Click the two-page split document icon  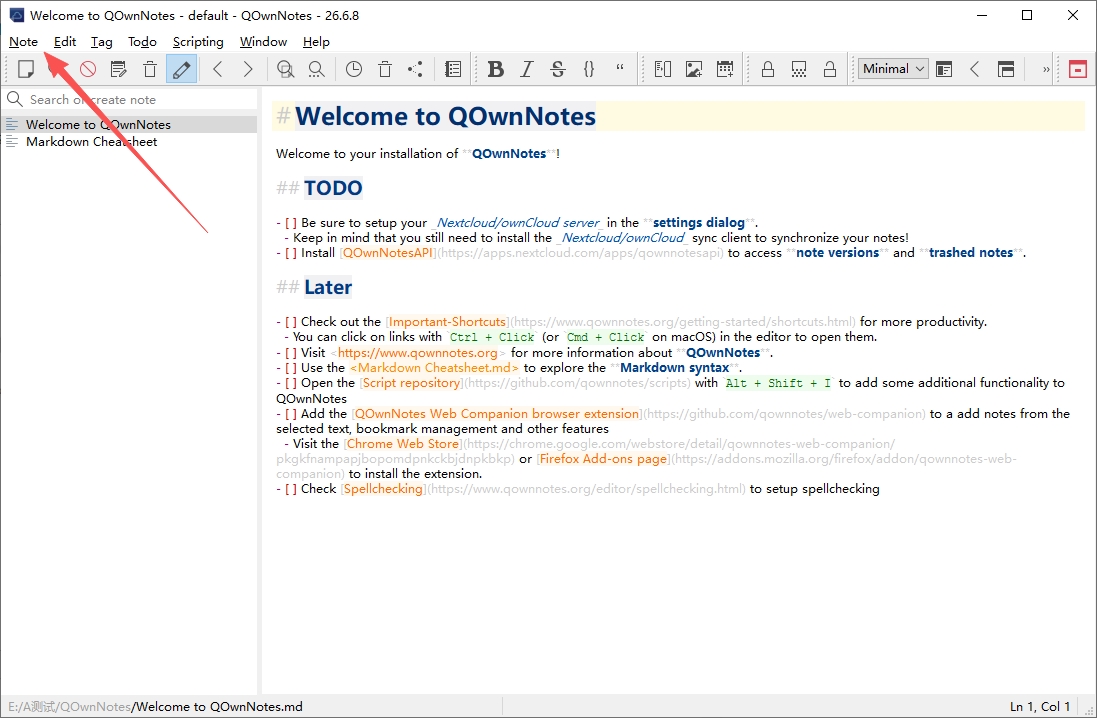tap(663, 69)
